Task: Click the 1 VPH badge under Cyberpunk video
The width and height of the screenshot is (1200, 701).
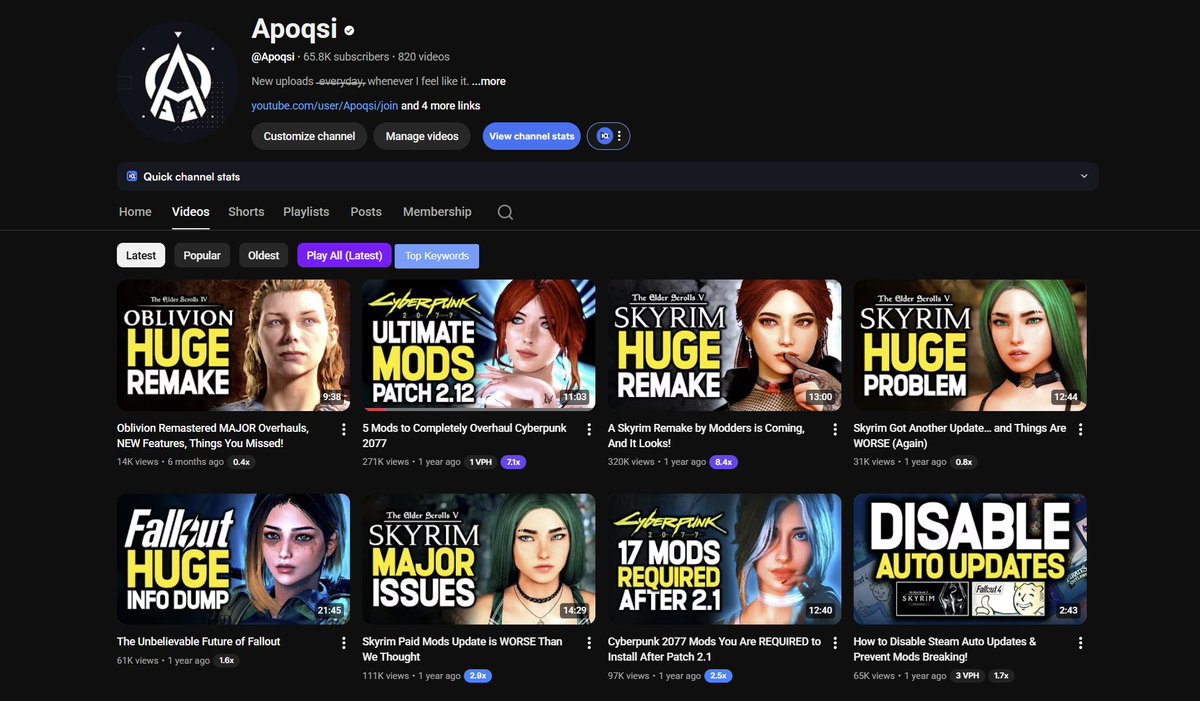Action: point(481,462)
